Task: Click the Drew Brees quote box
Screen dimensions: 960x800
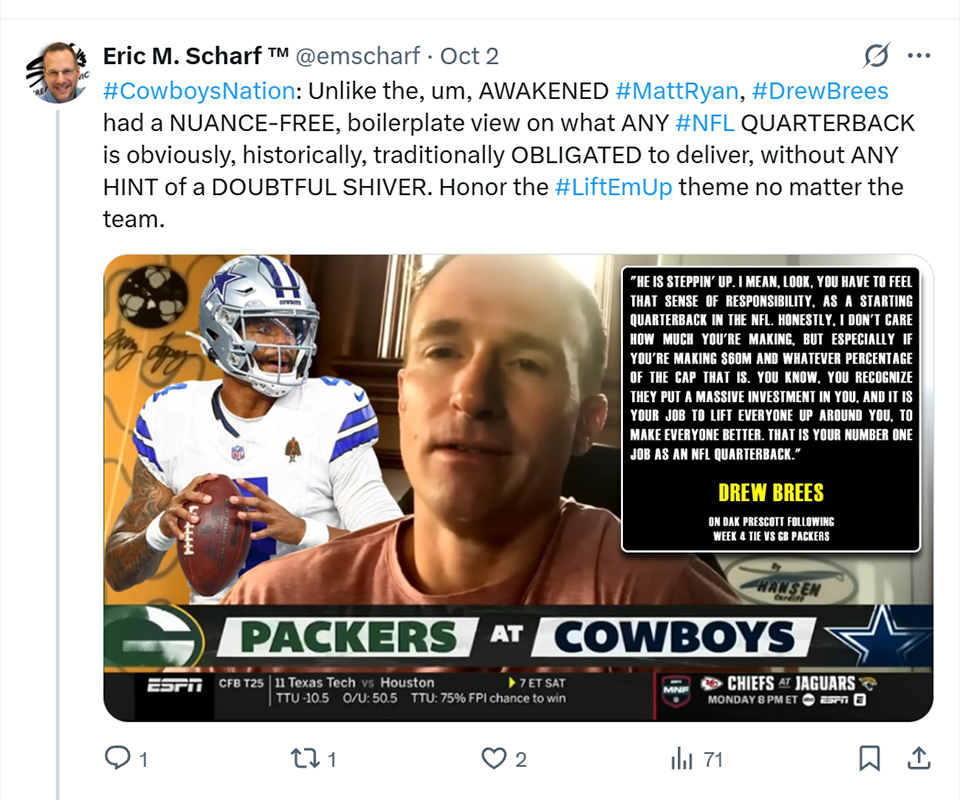Action: (x=770, y=408)
